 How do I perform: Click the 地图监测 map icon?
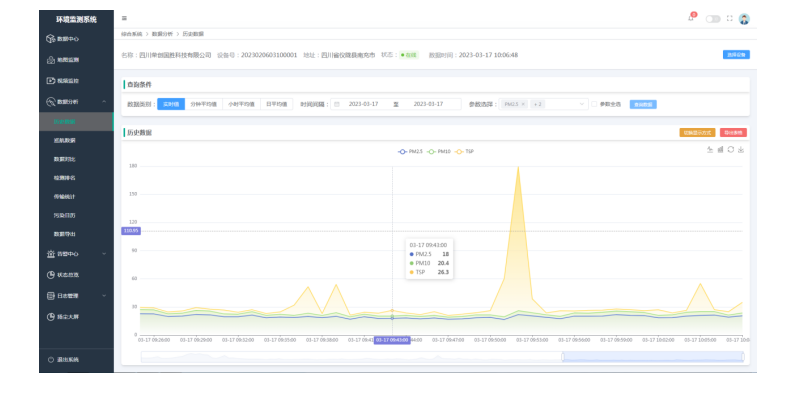click(51, 60)
